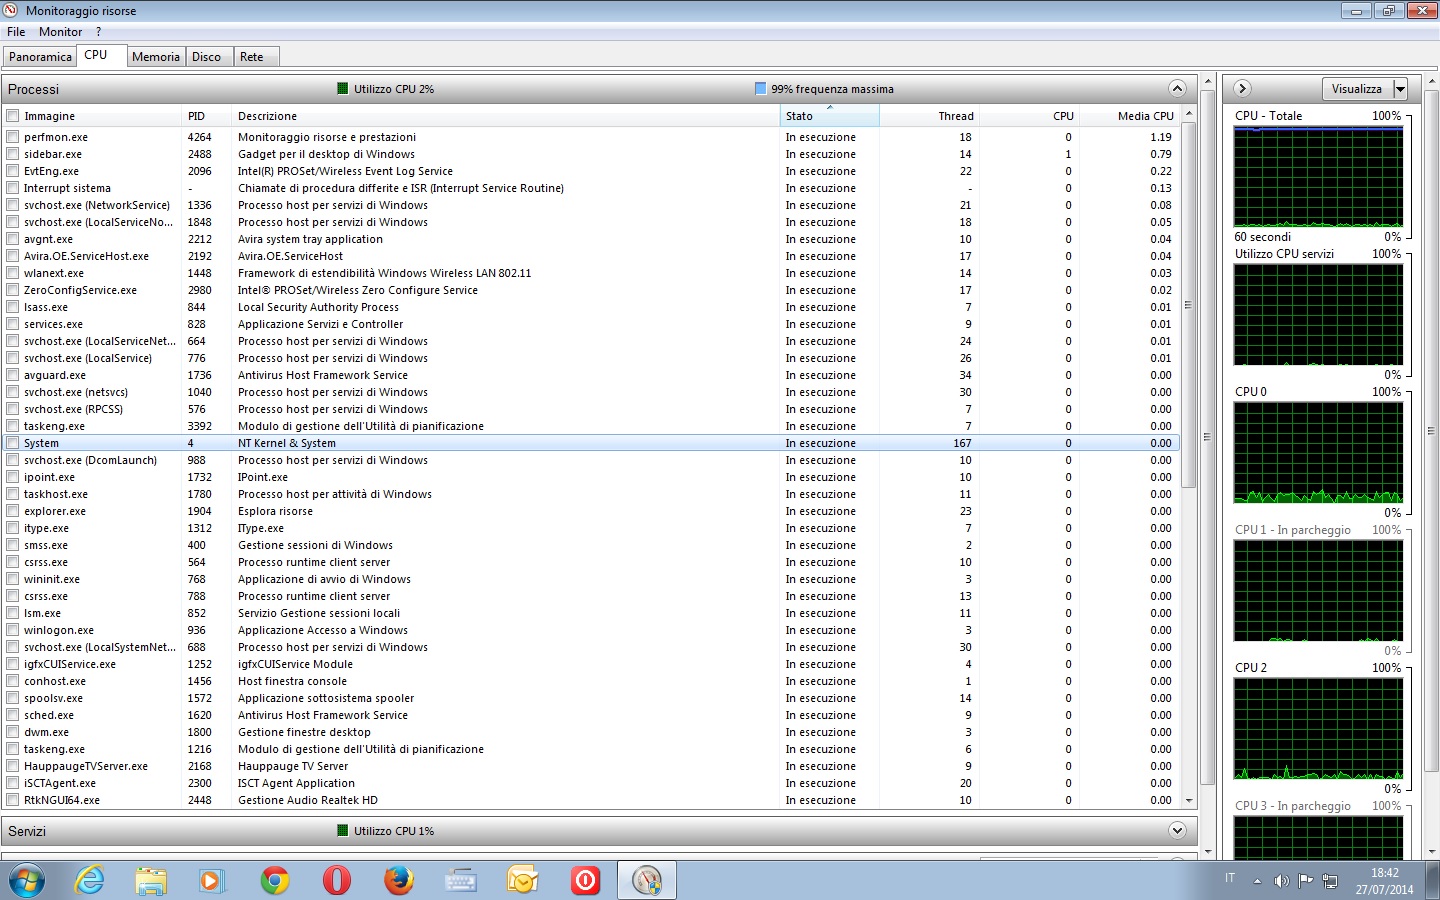Screen dimensions: 1440x900
Task: Check the System process checkbox
Action: (x=13, y=443)
